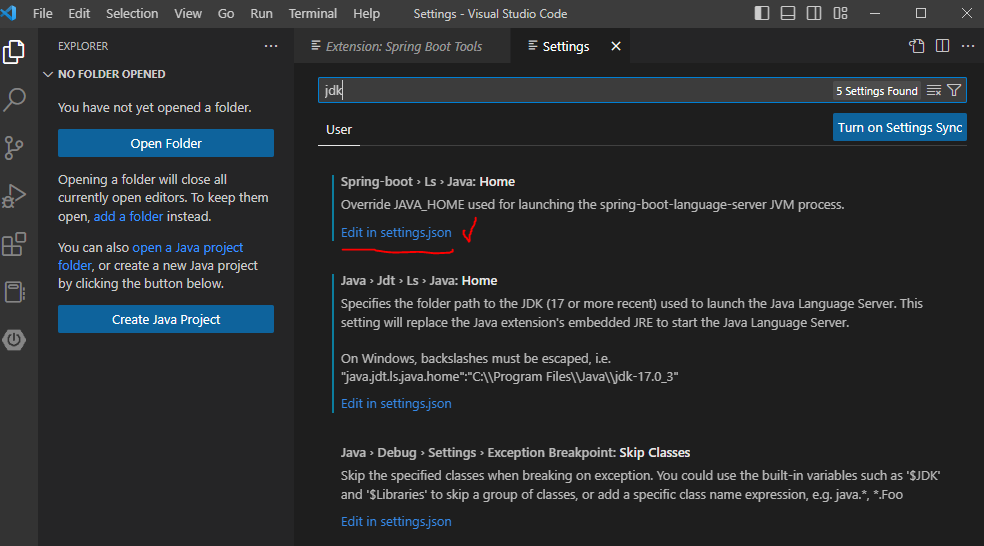Open Explorer Views and More Actions ellipsis
984x546 pixels.
pos(270,46)
